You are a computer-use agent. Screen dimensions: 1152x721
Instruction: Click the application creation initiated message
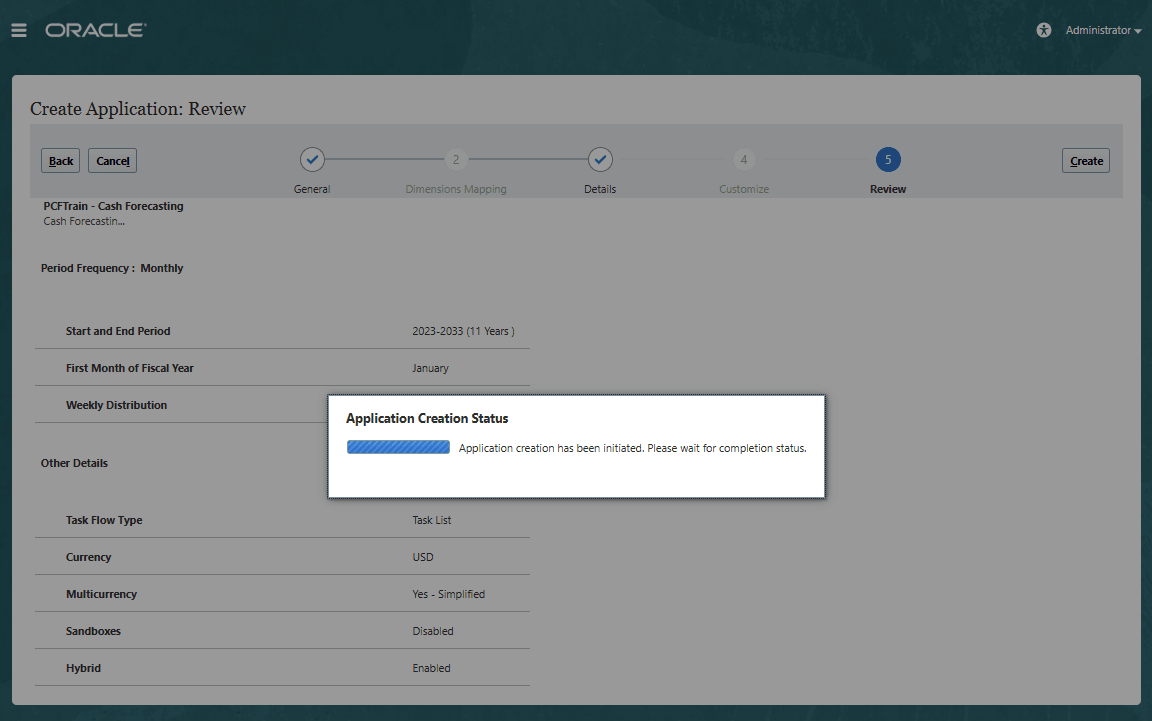click(633, 448)
